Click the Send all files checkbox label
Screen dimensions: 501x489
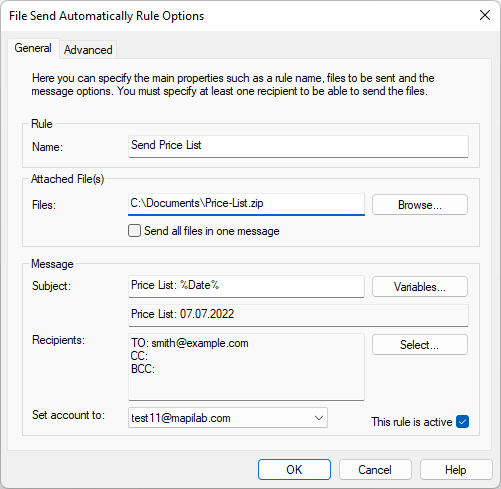coord(212,231)
